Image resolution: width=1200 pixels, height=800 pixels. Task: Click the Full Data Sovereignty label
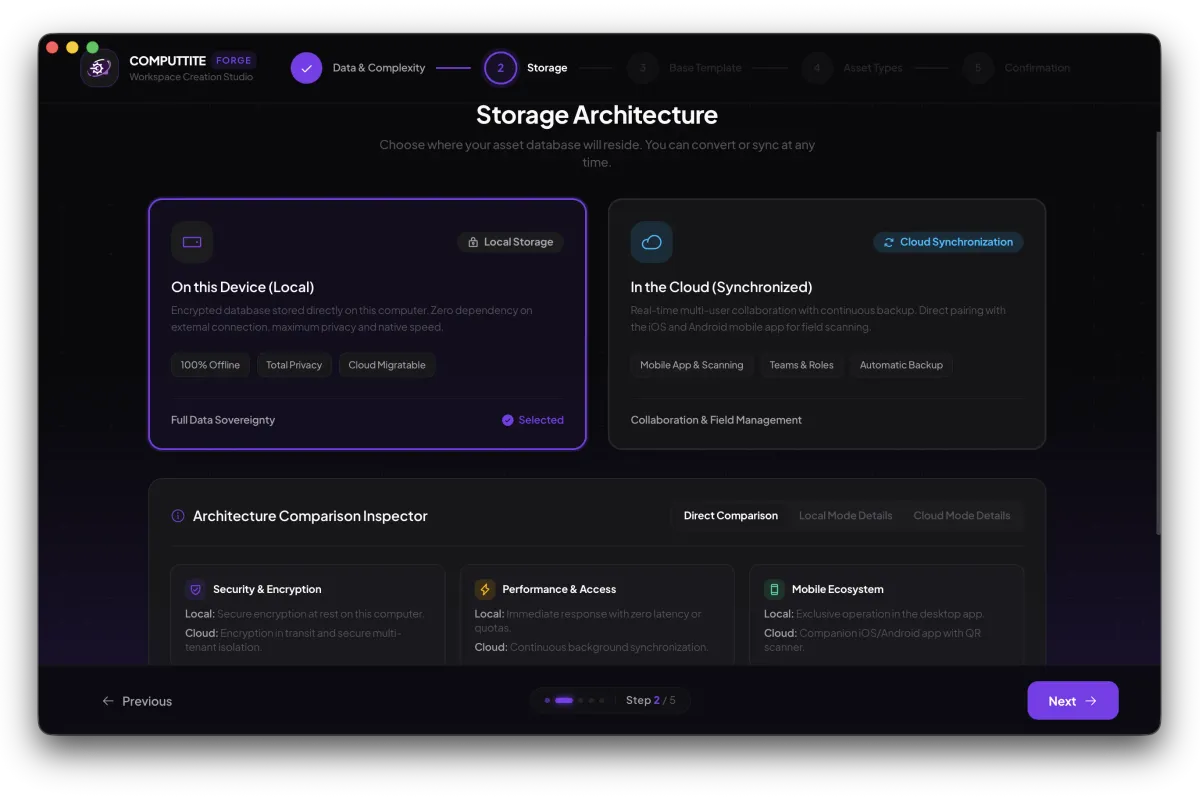pyautogui.click(x=223, y=420)
